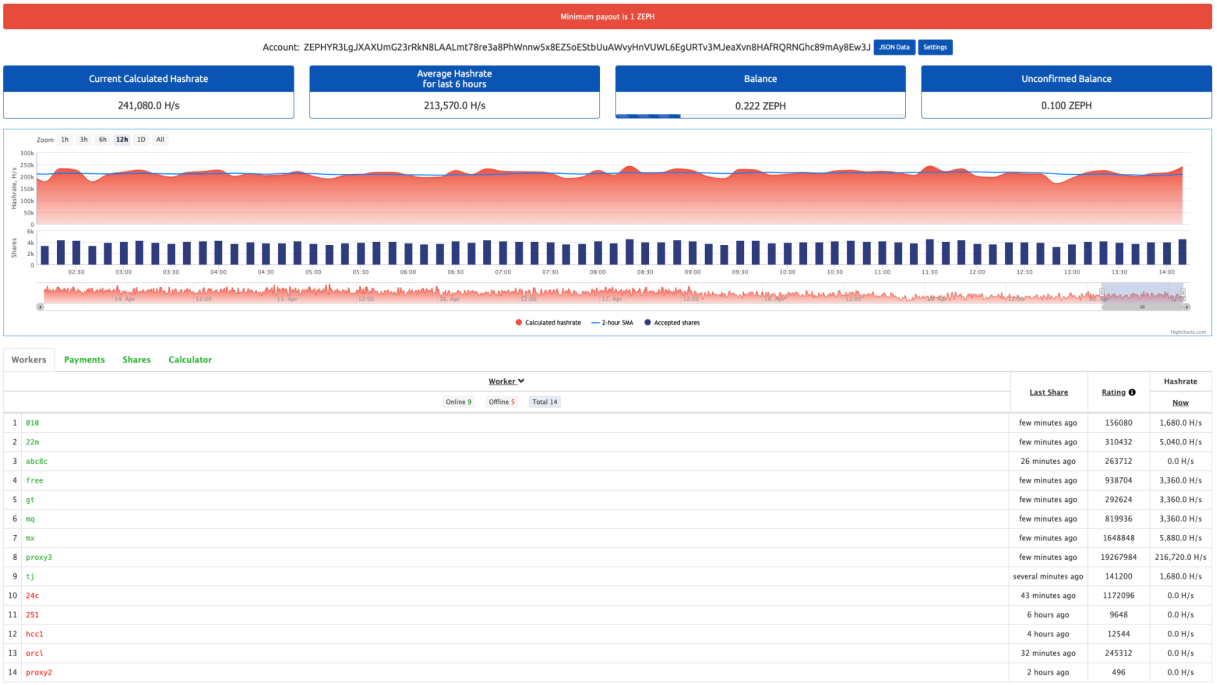Click the highlighted navigator range window
Viewport: 1217px width, 685px height.
1142,293
